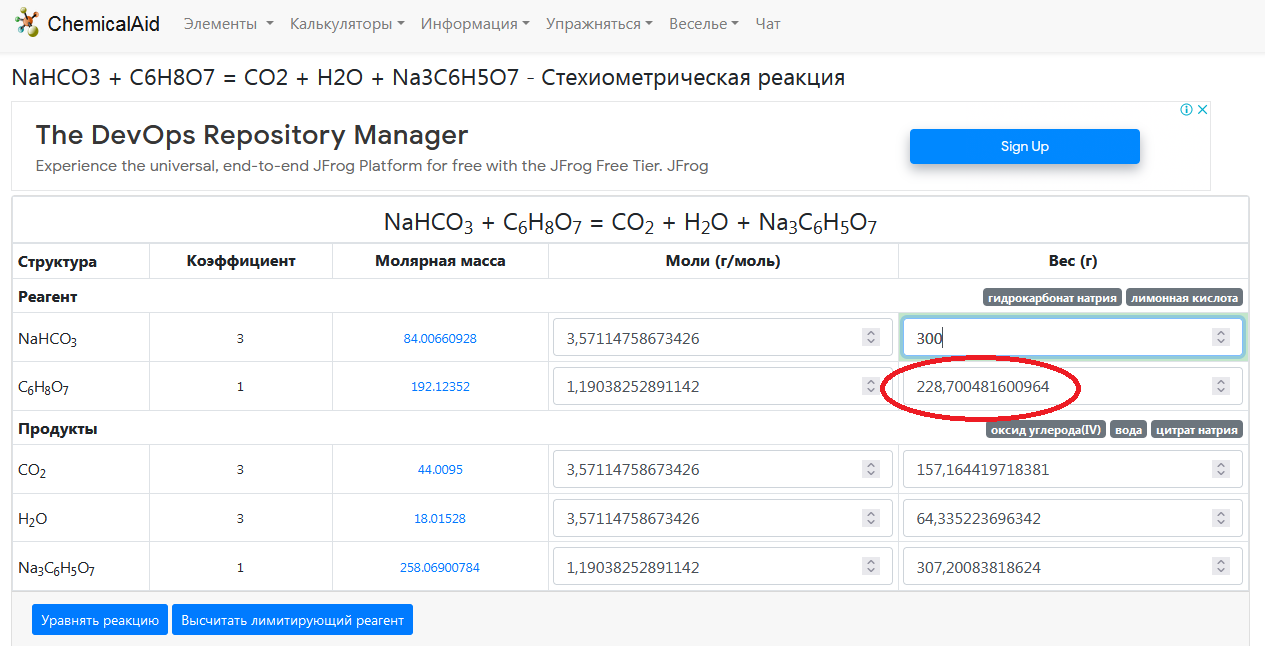Click the NaHCO3 weight field showing 300
This screenshot has height=646, width=1265.
click(x=1073, y=338)
